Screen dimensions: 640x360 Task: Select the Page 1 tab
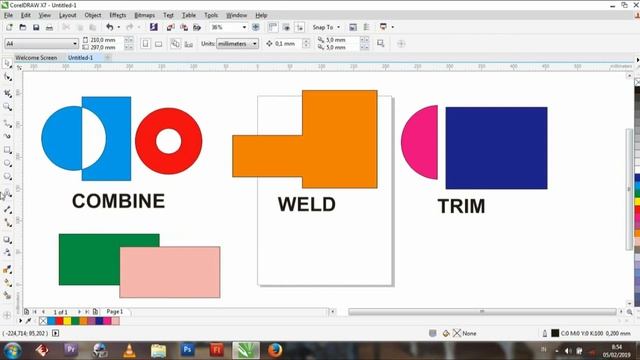pyautogui.click(x=115, y=311)
